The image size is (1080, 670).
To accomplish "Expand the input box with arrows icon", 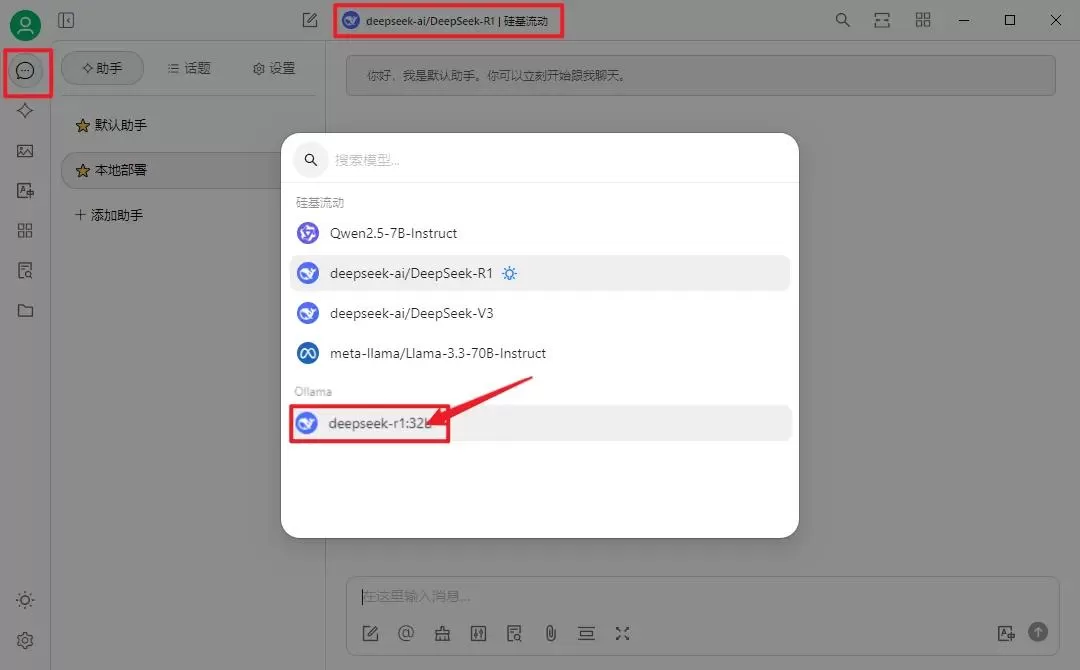I will 622,634.
